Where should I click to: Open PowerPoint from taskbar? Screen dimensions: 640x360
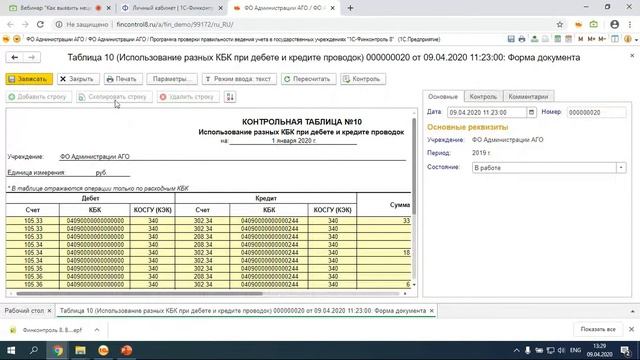127,351
